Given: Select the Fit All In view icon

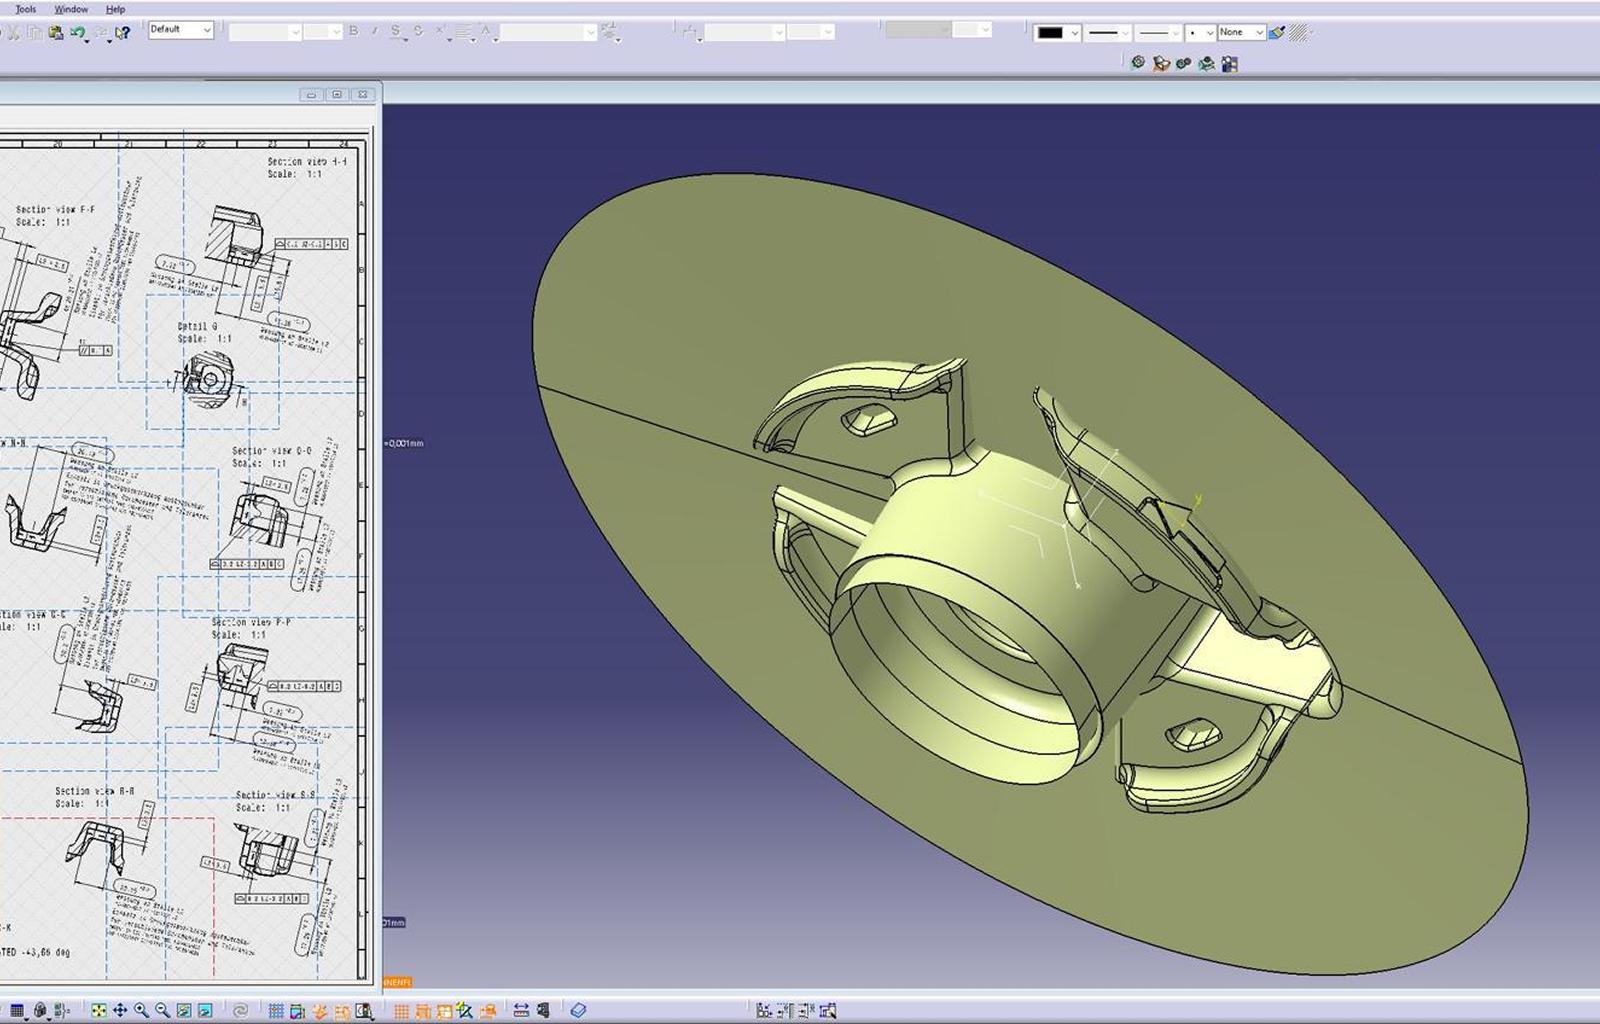Looking at the screenshot, I should click(98, 1011).
